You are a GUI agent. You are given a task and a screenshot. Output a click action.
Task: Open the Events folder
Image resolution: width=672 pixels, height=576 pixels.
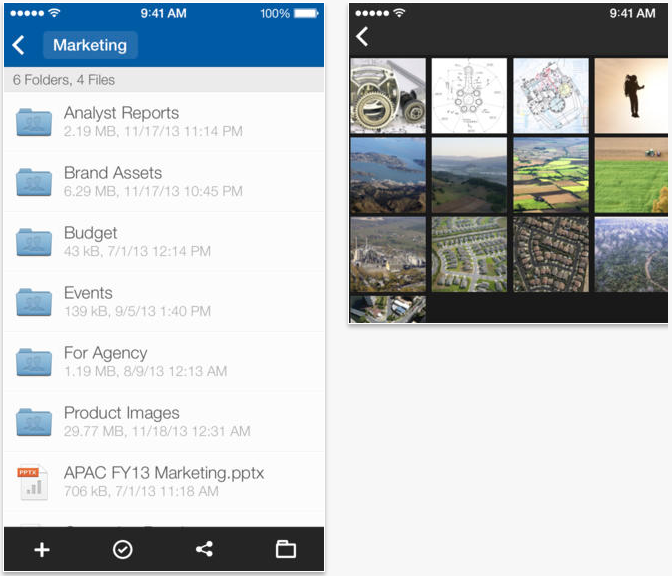[x=88, y=301]
